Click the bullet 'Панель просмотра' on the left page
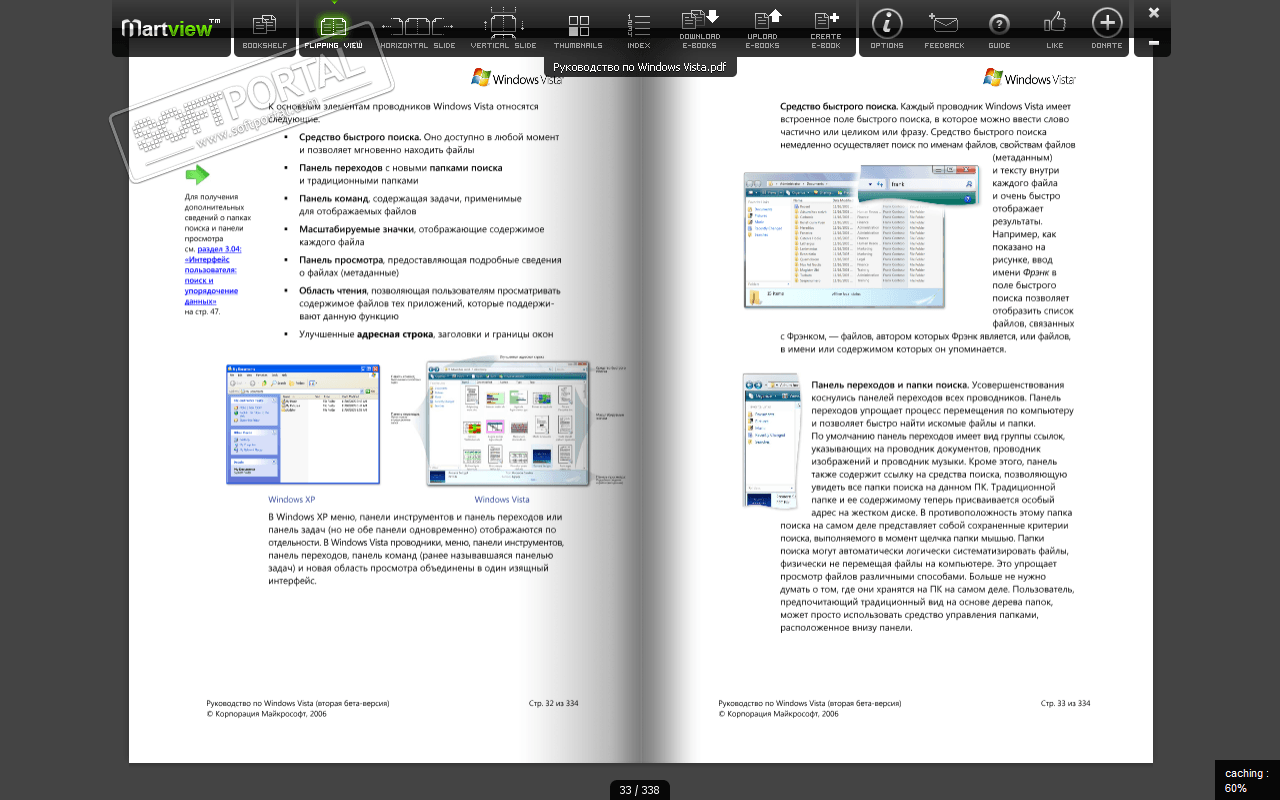1280x800 pixels. [341, 260]
